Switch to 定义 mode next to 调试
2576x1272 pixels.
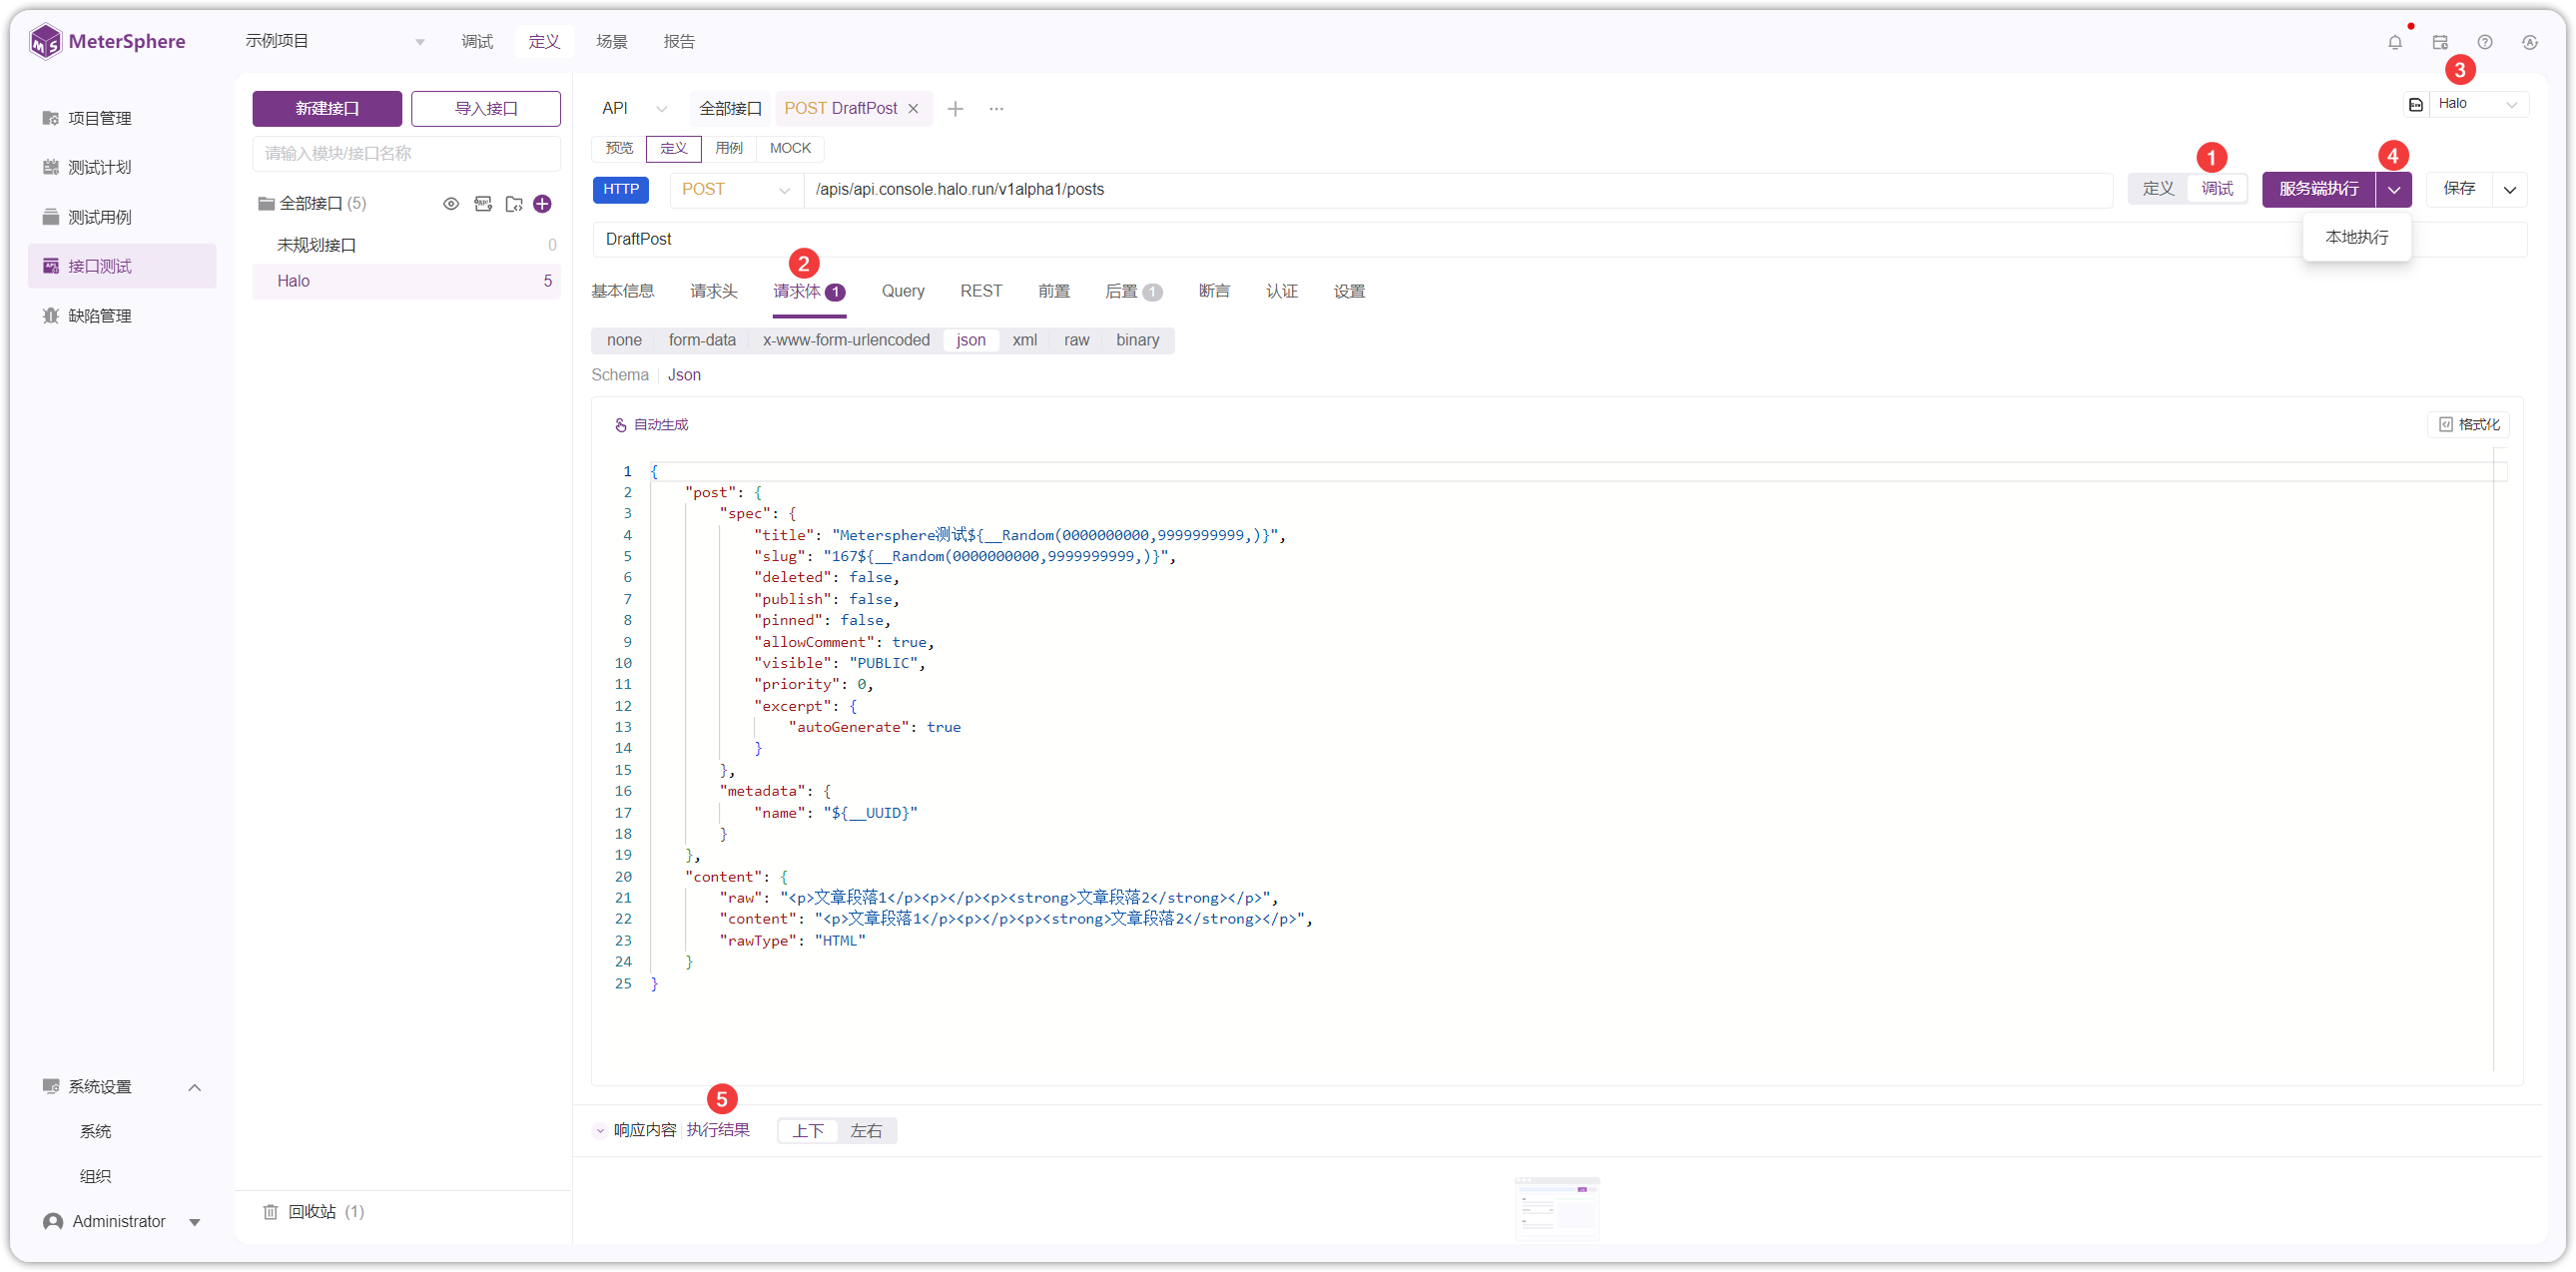click(x=2158, y=189)
